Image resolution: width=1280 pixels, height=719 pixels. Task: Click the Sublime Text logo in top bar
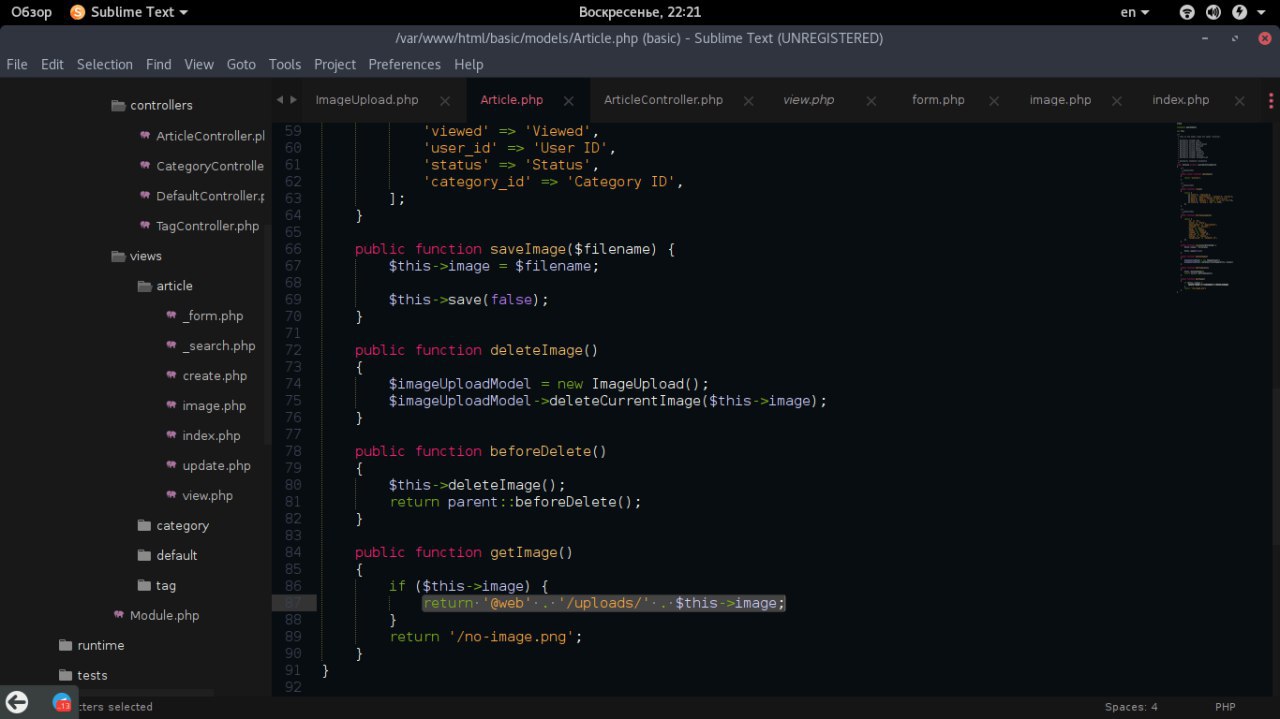[x=78, y=12]
